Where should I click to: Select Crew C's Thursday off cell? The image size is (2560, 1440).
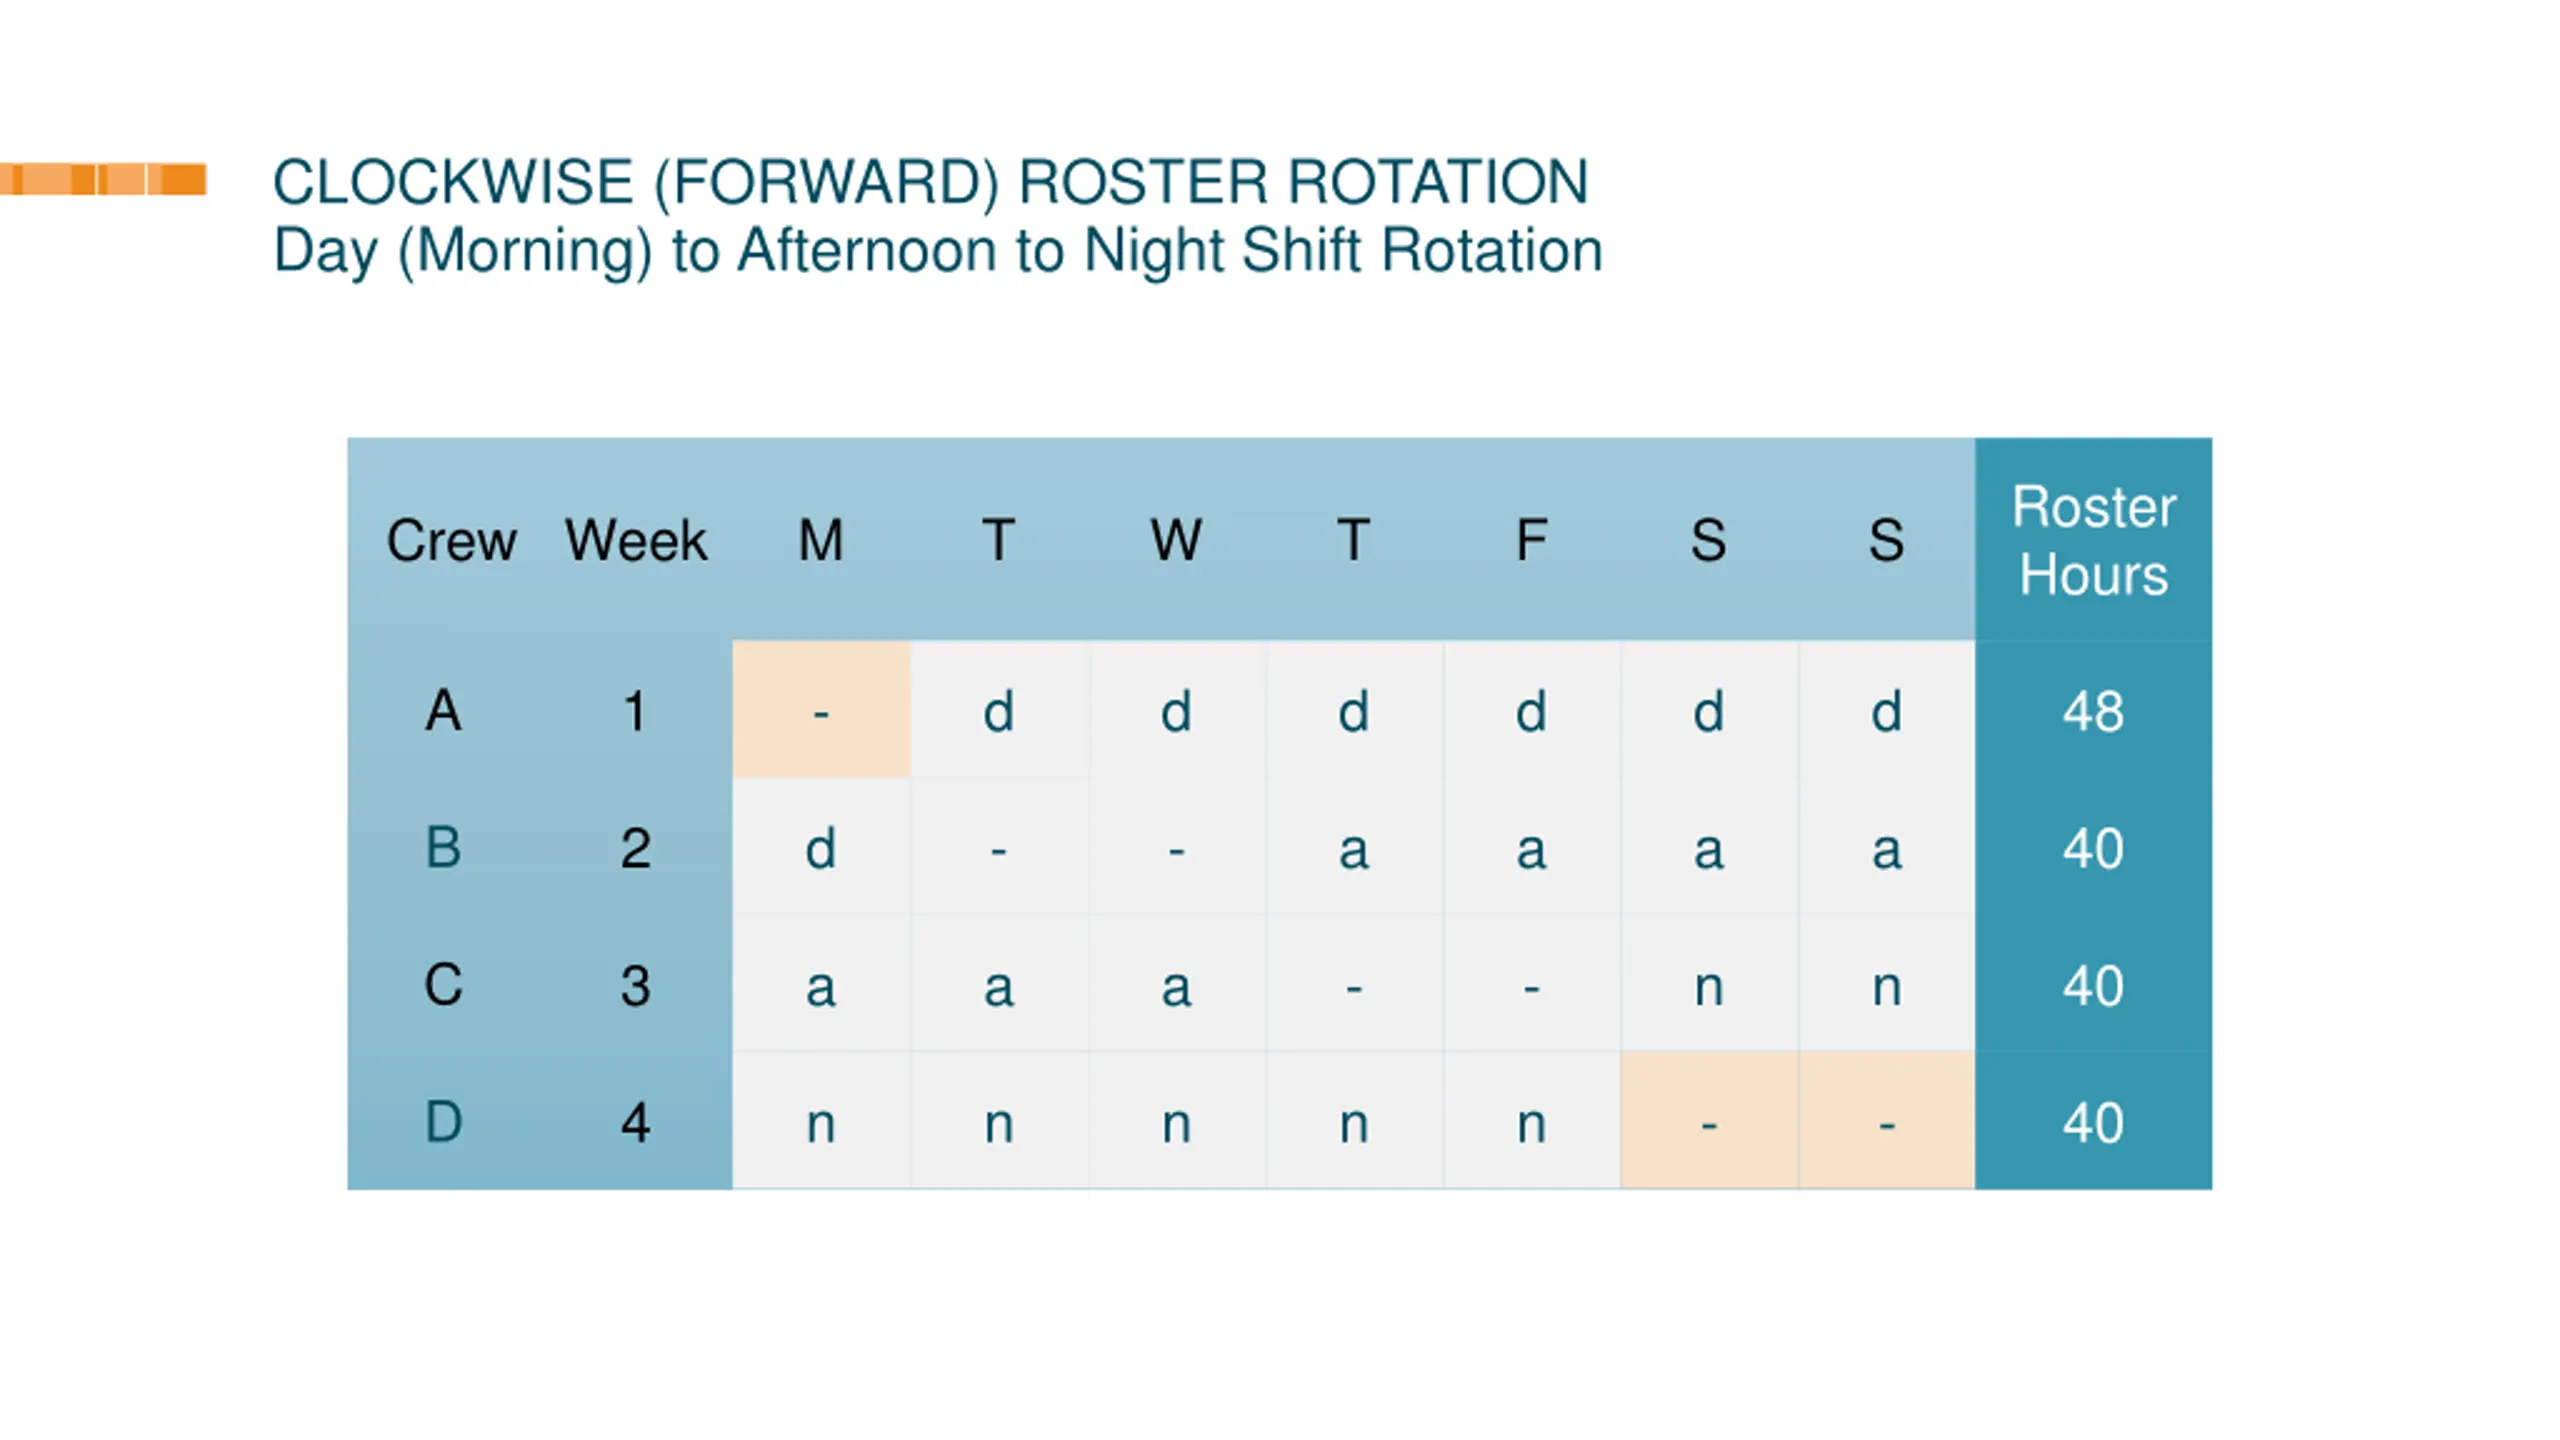(1354, 985)
